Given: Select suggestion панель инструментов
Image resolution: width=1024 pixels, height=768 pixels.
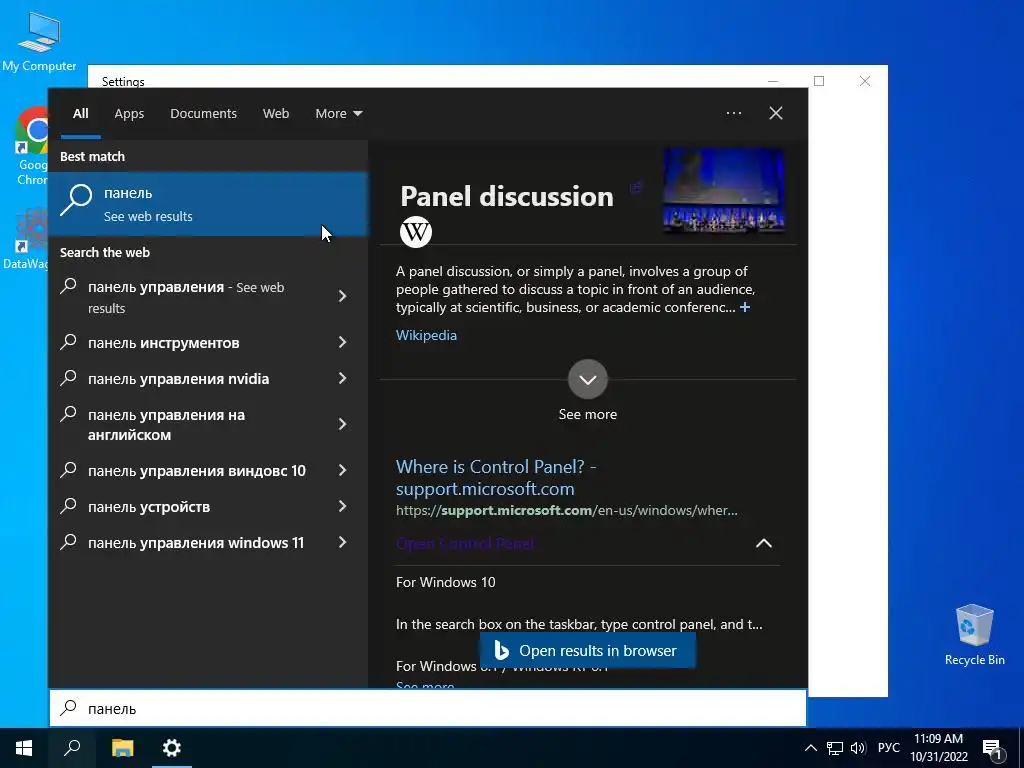Looking at the screenshot, I should coord(163,343).
